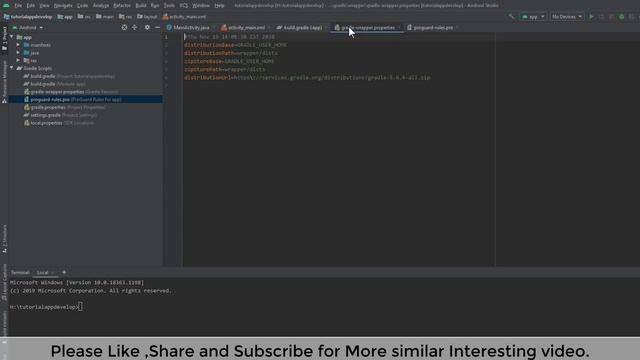
Task: Select the manifests folder item
Action: click(37, 45)
